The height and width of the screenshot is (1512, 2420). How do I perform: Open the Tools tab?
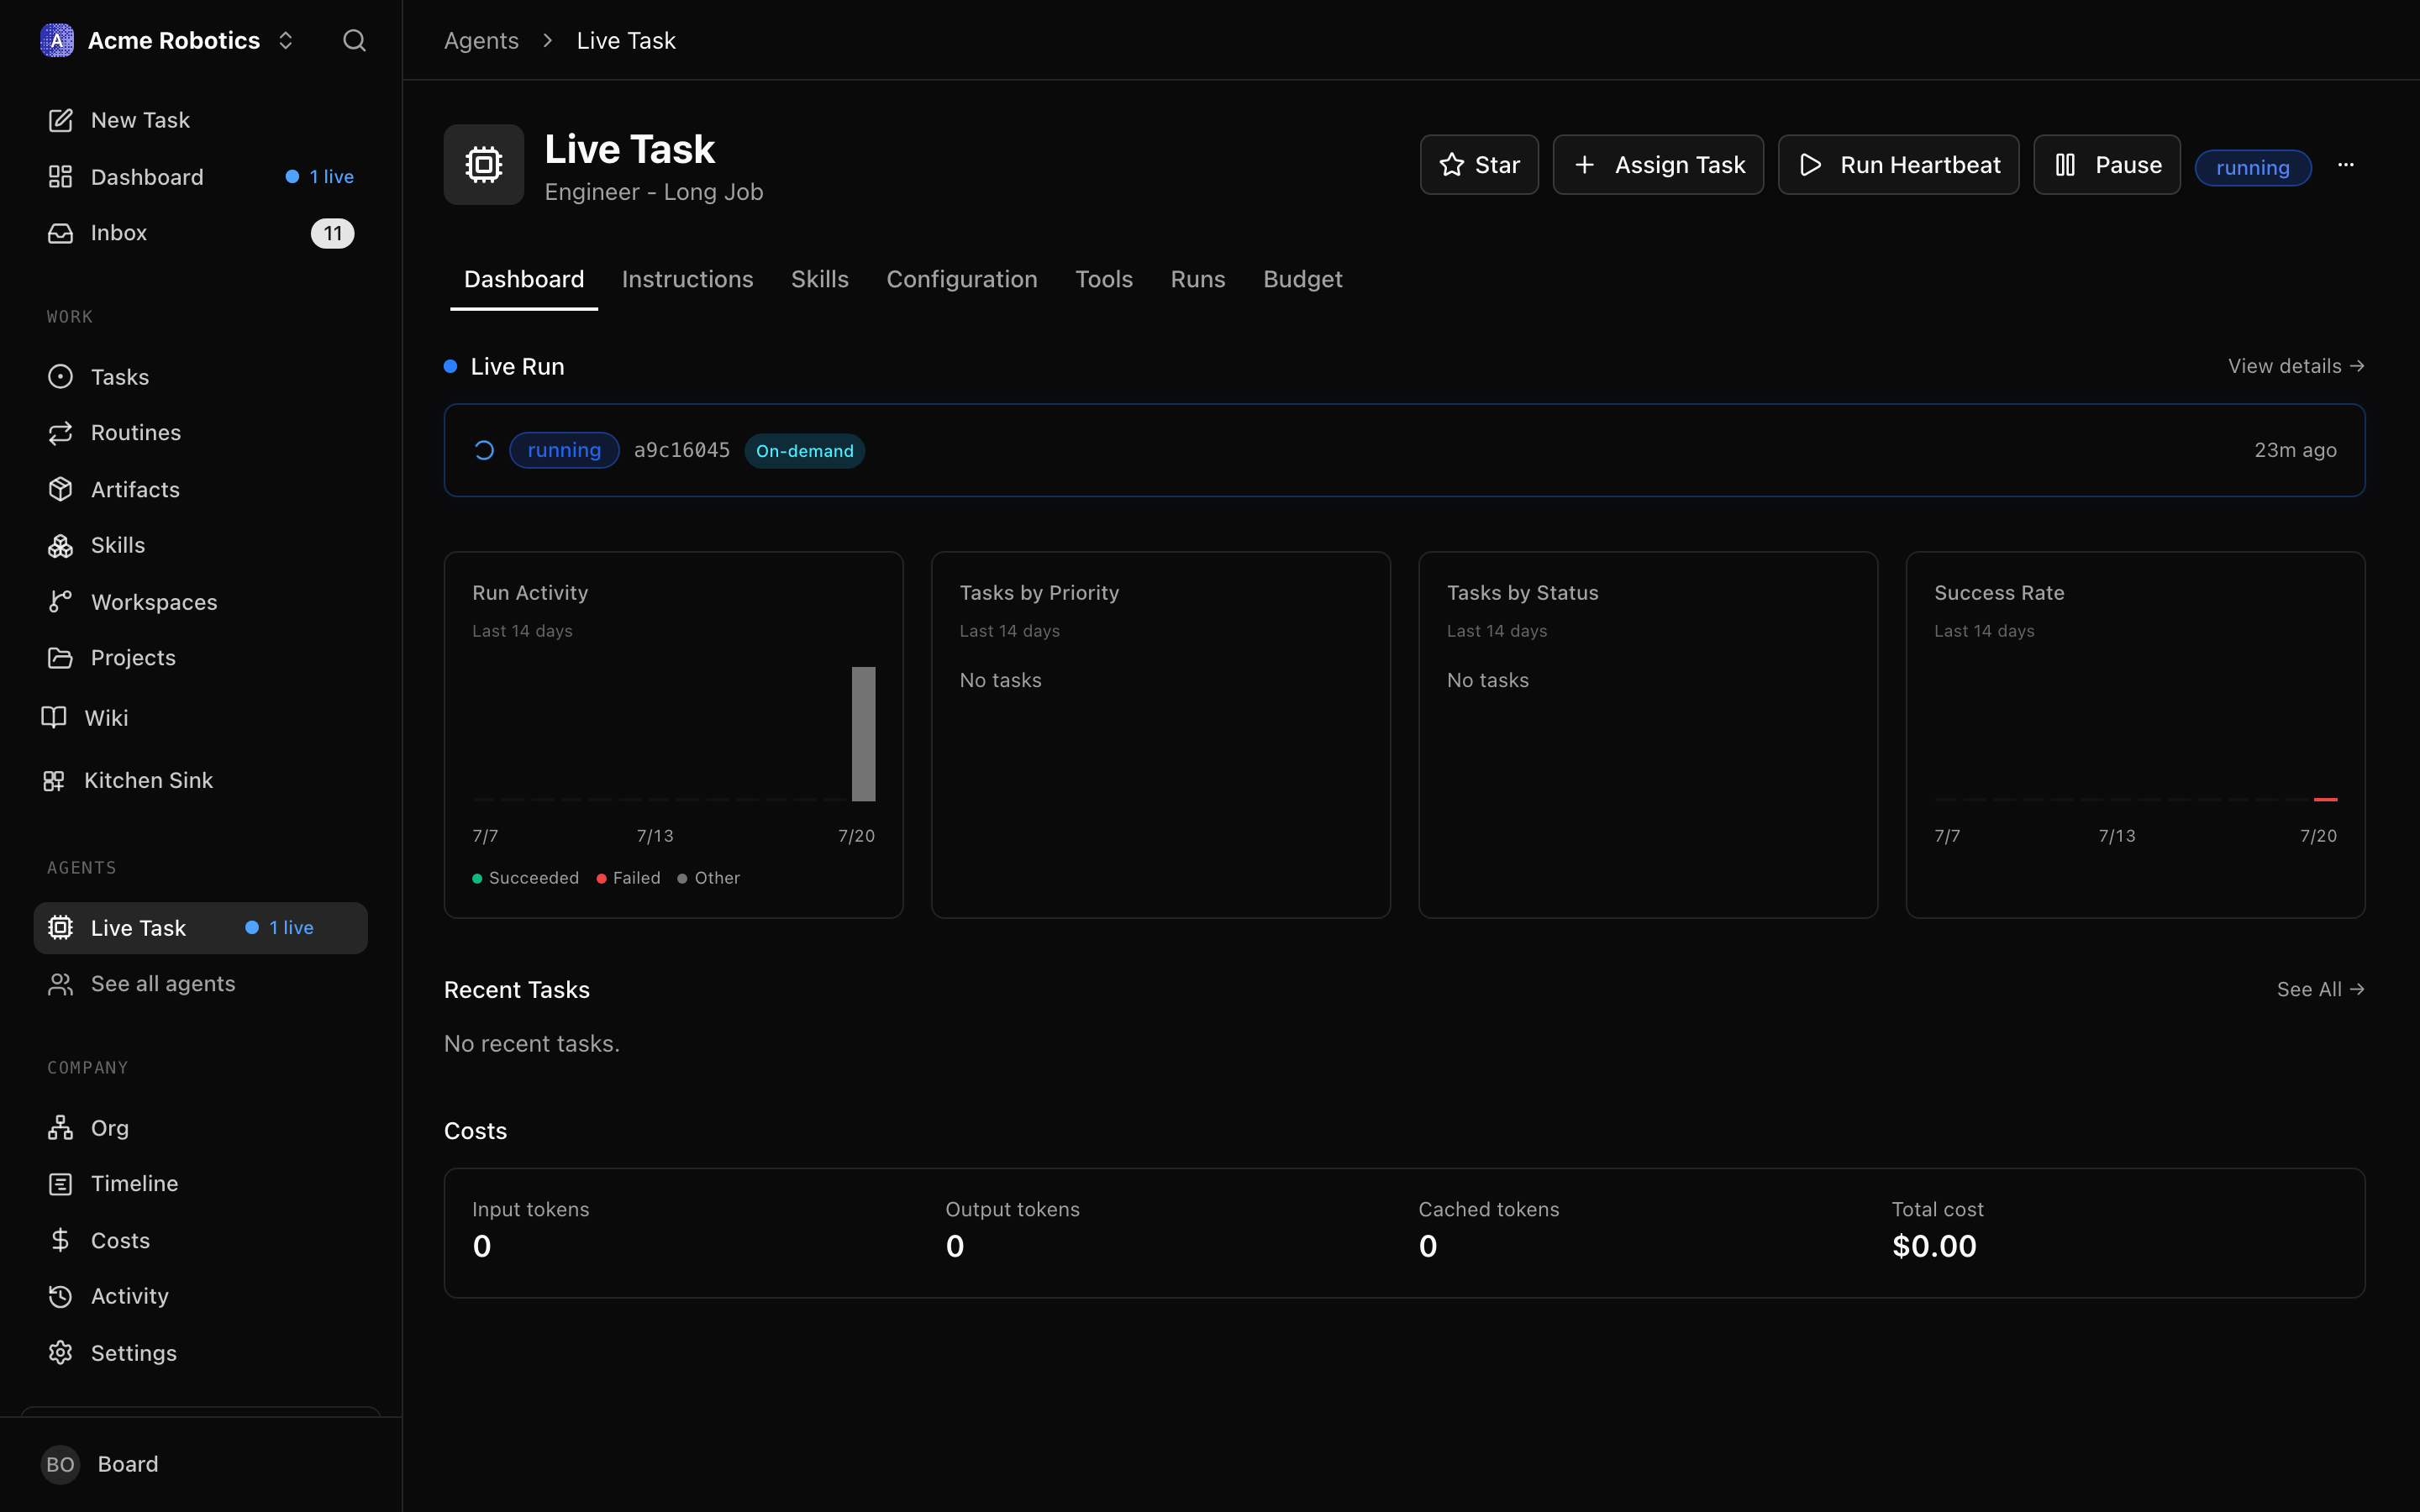pos(1103,279)
